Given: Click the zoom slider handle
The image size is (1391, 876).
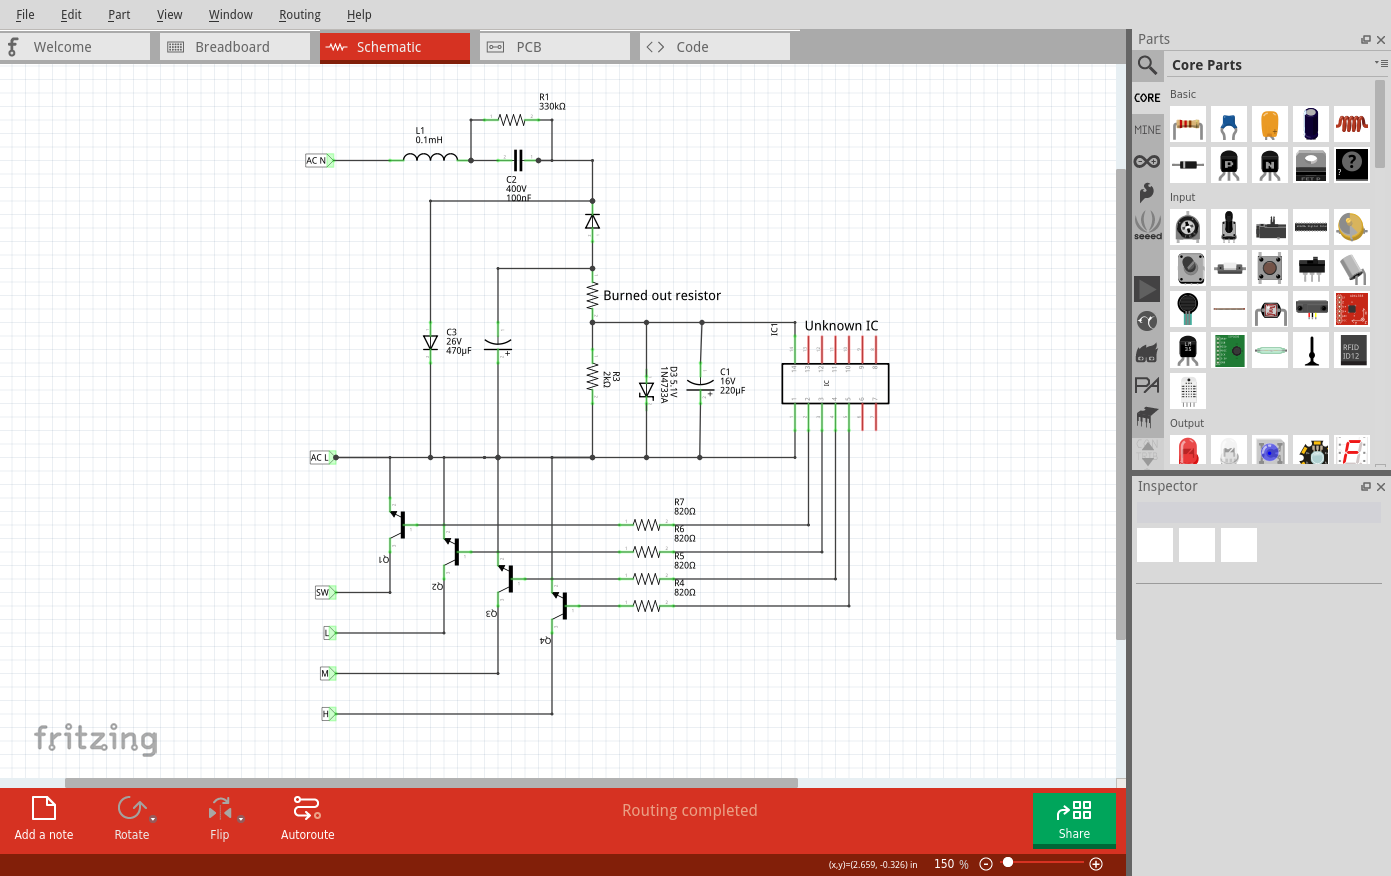Looking at the screenshot, I should [x=1008, y=862].
